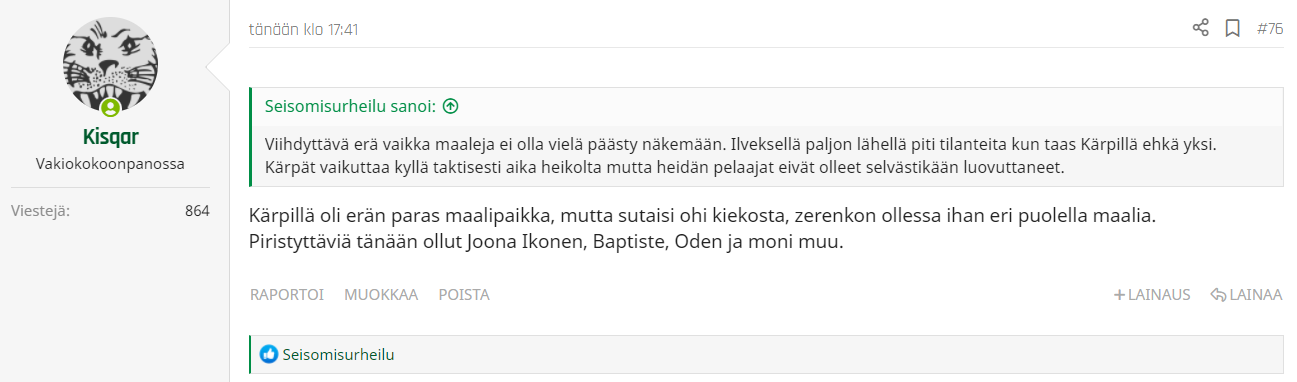
Task: Click the 'Viestejä:' label in the user panel
Action: coord(40,211)
